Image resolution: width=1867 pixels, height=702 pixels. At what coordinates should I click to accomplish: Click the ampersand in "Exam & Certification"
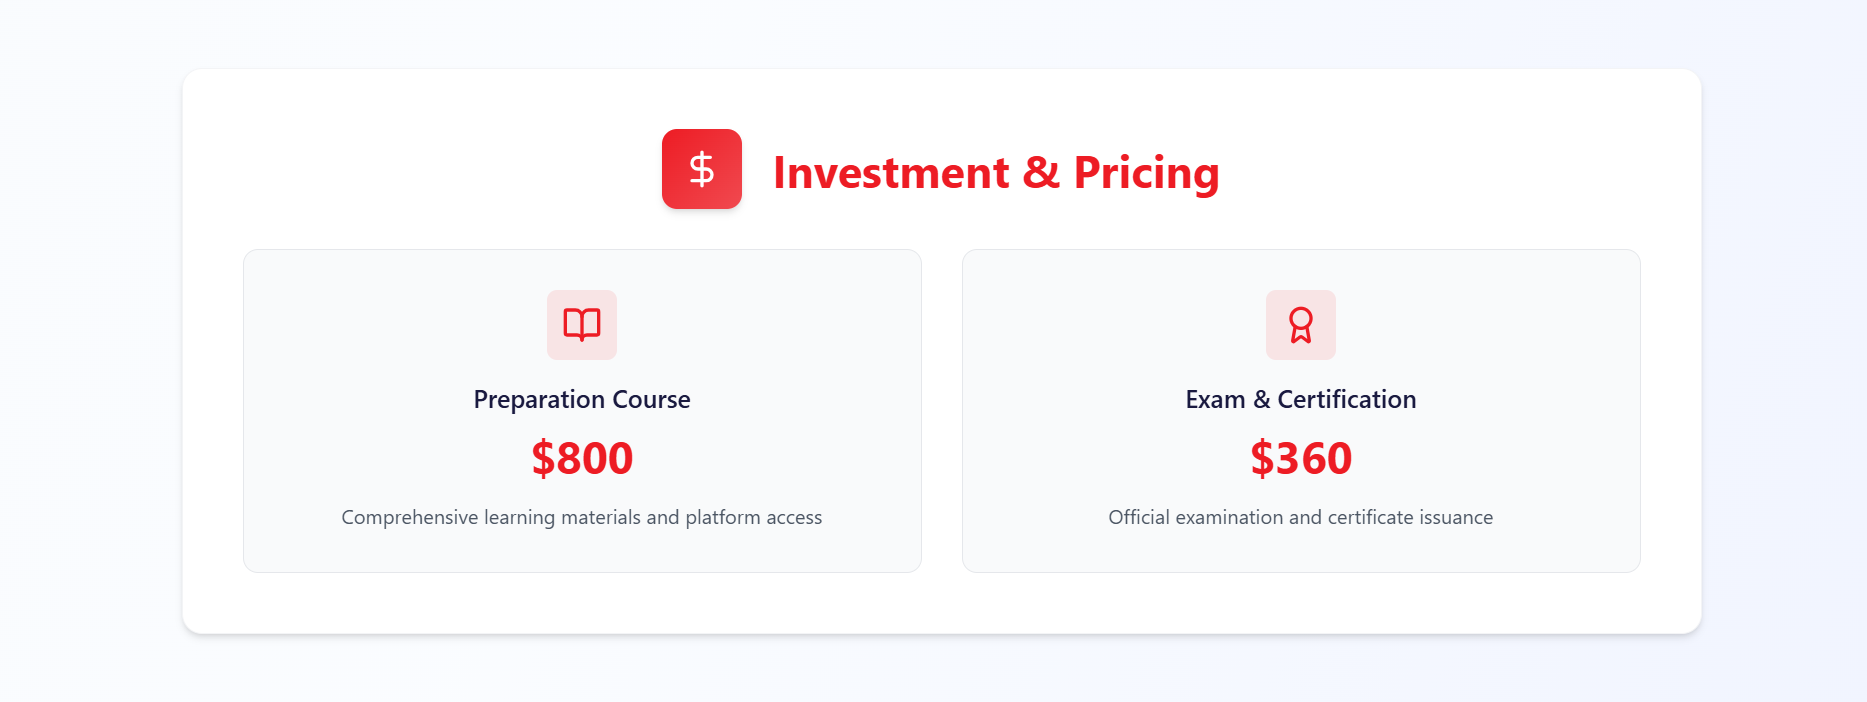pyautogui.click(x=1262, y=400)
